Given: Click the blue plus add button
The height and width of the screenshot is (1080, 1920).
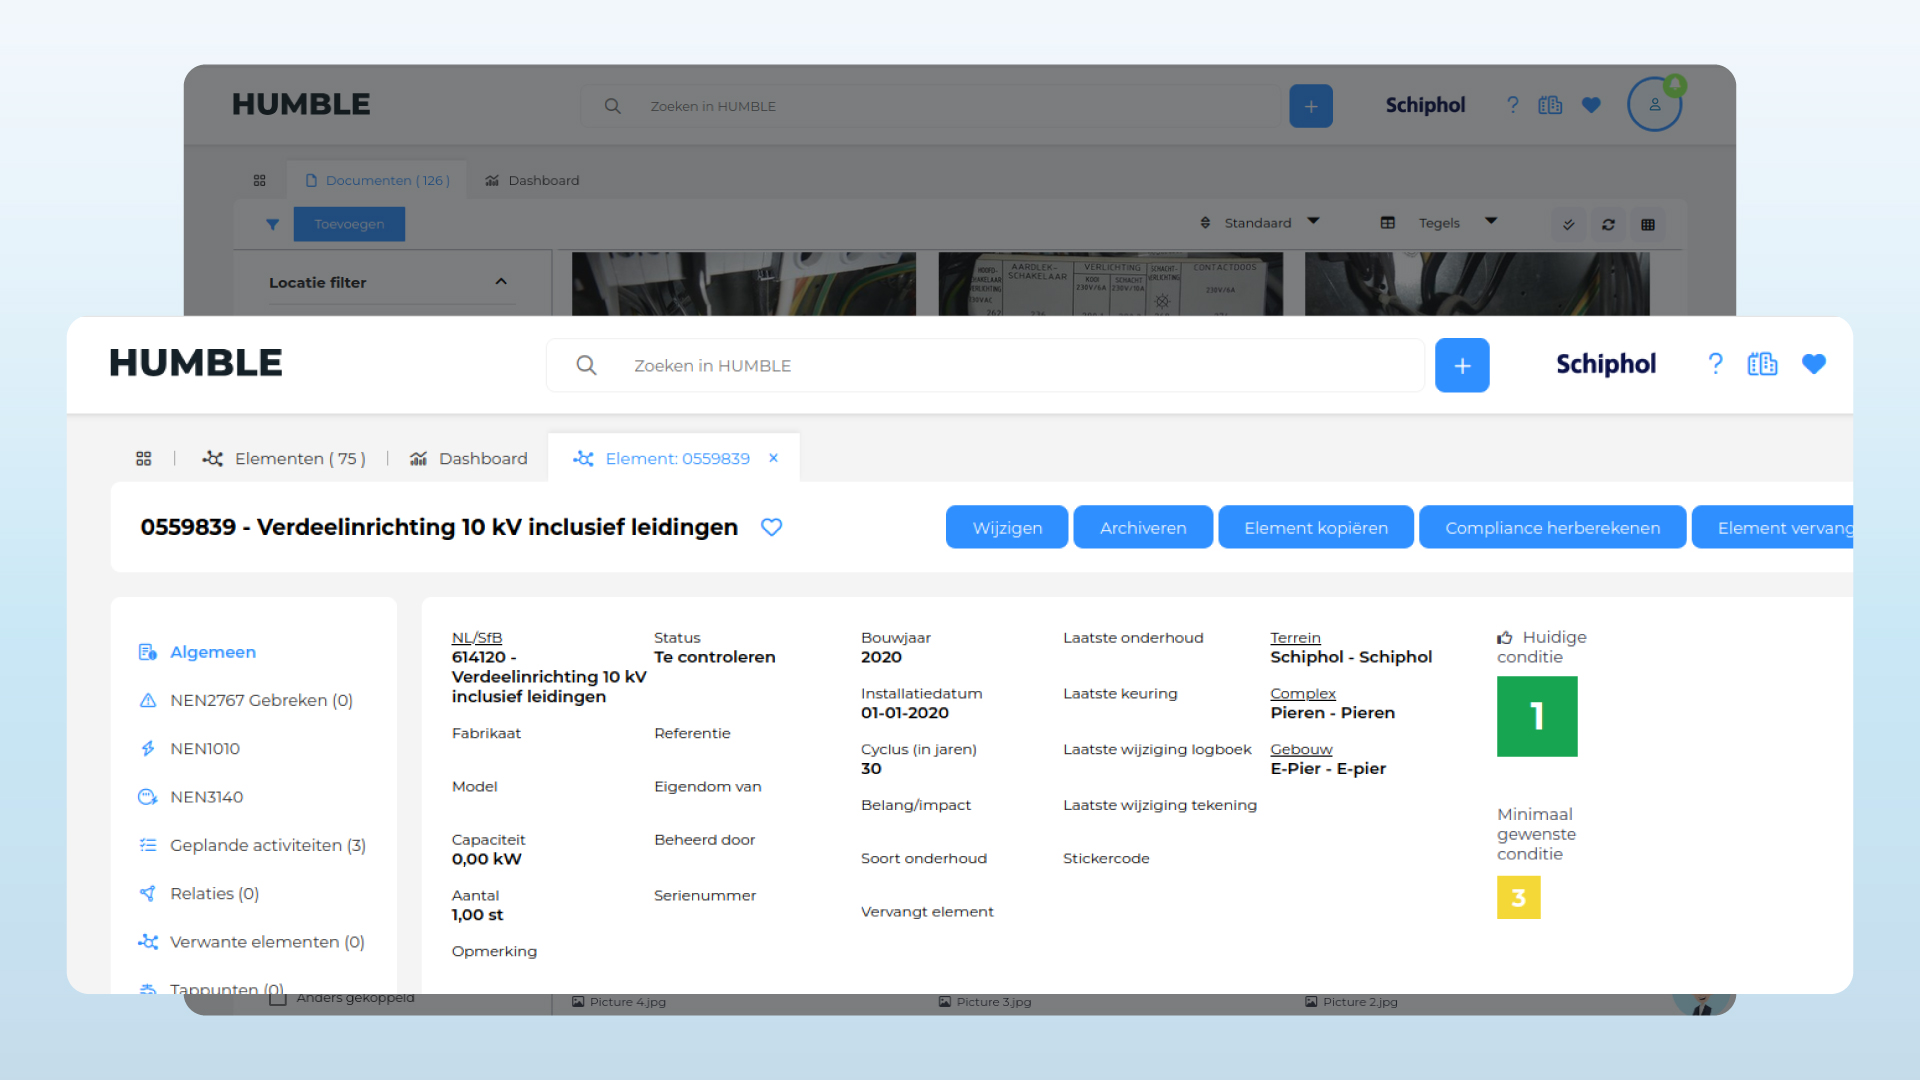Looking at the screenshot, I should 1461,366.
